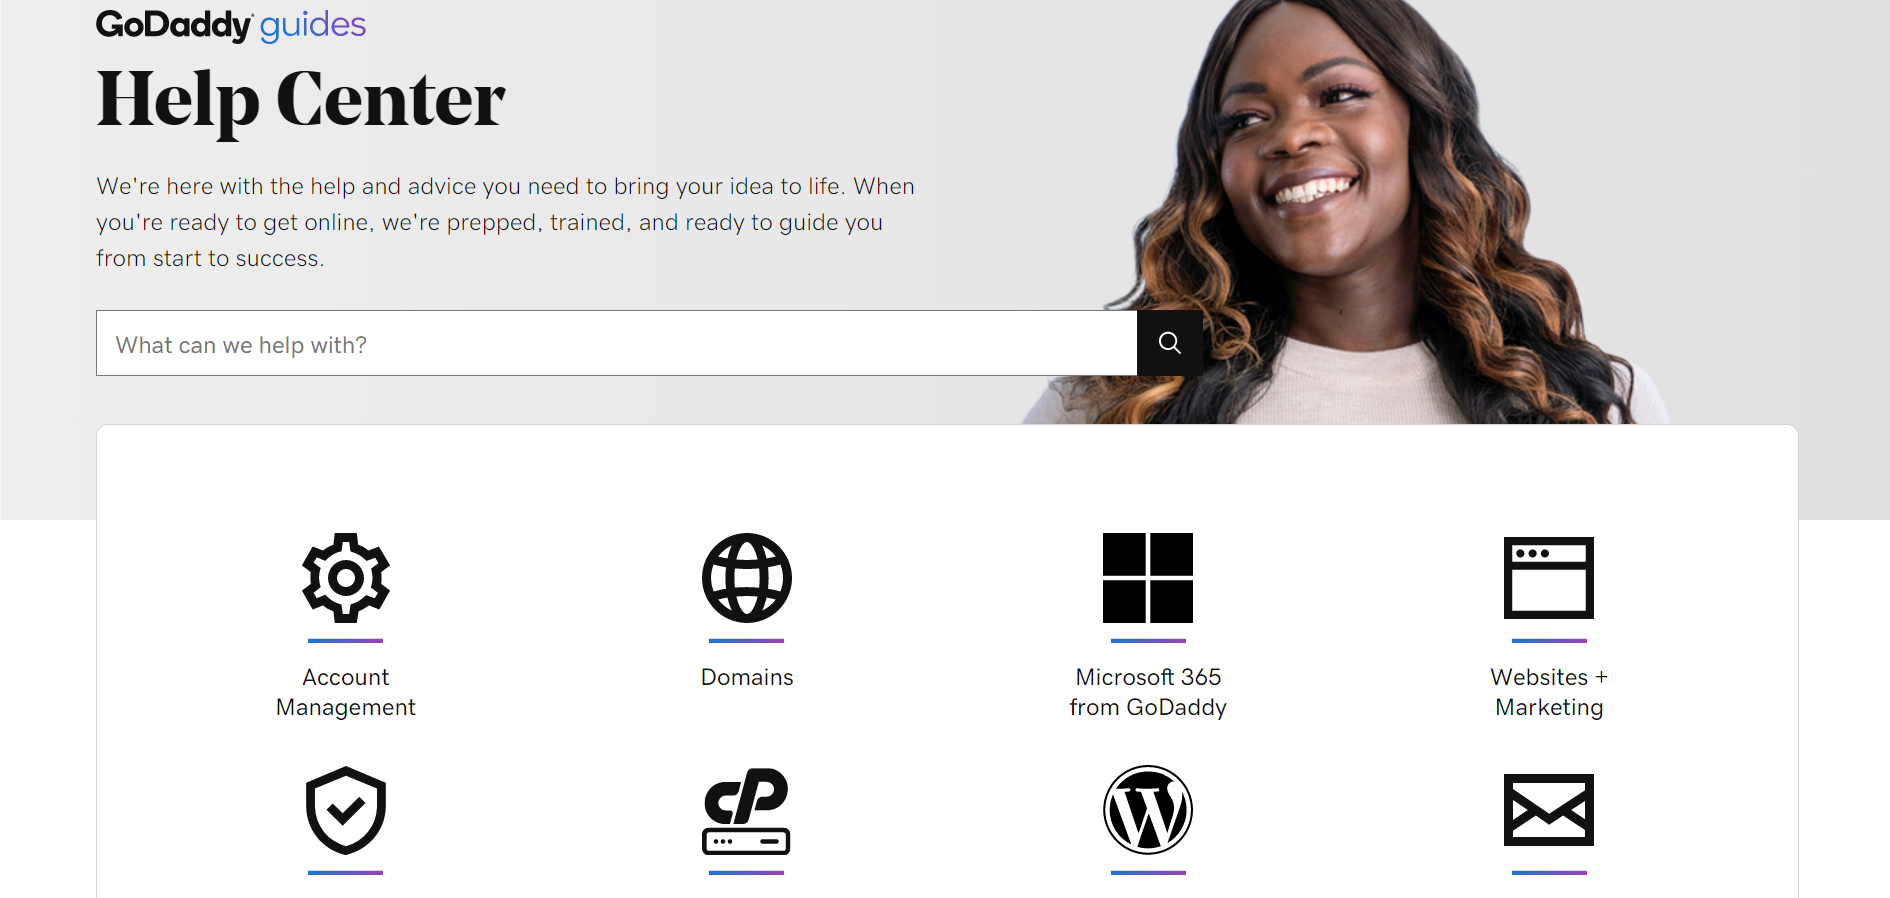Select the WordPress logo icon
The height and width of the screenshot is (898, 1890).
click(1147, 810)
